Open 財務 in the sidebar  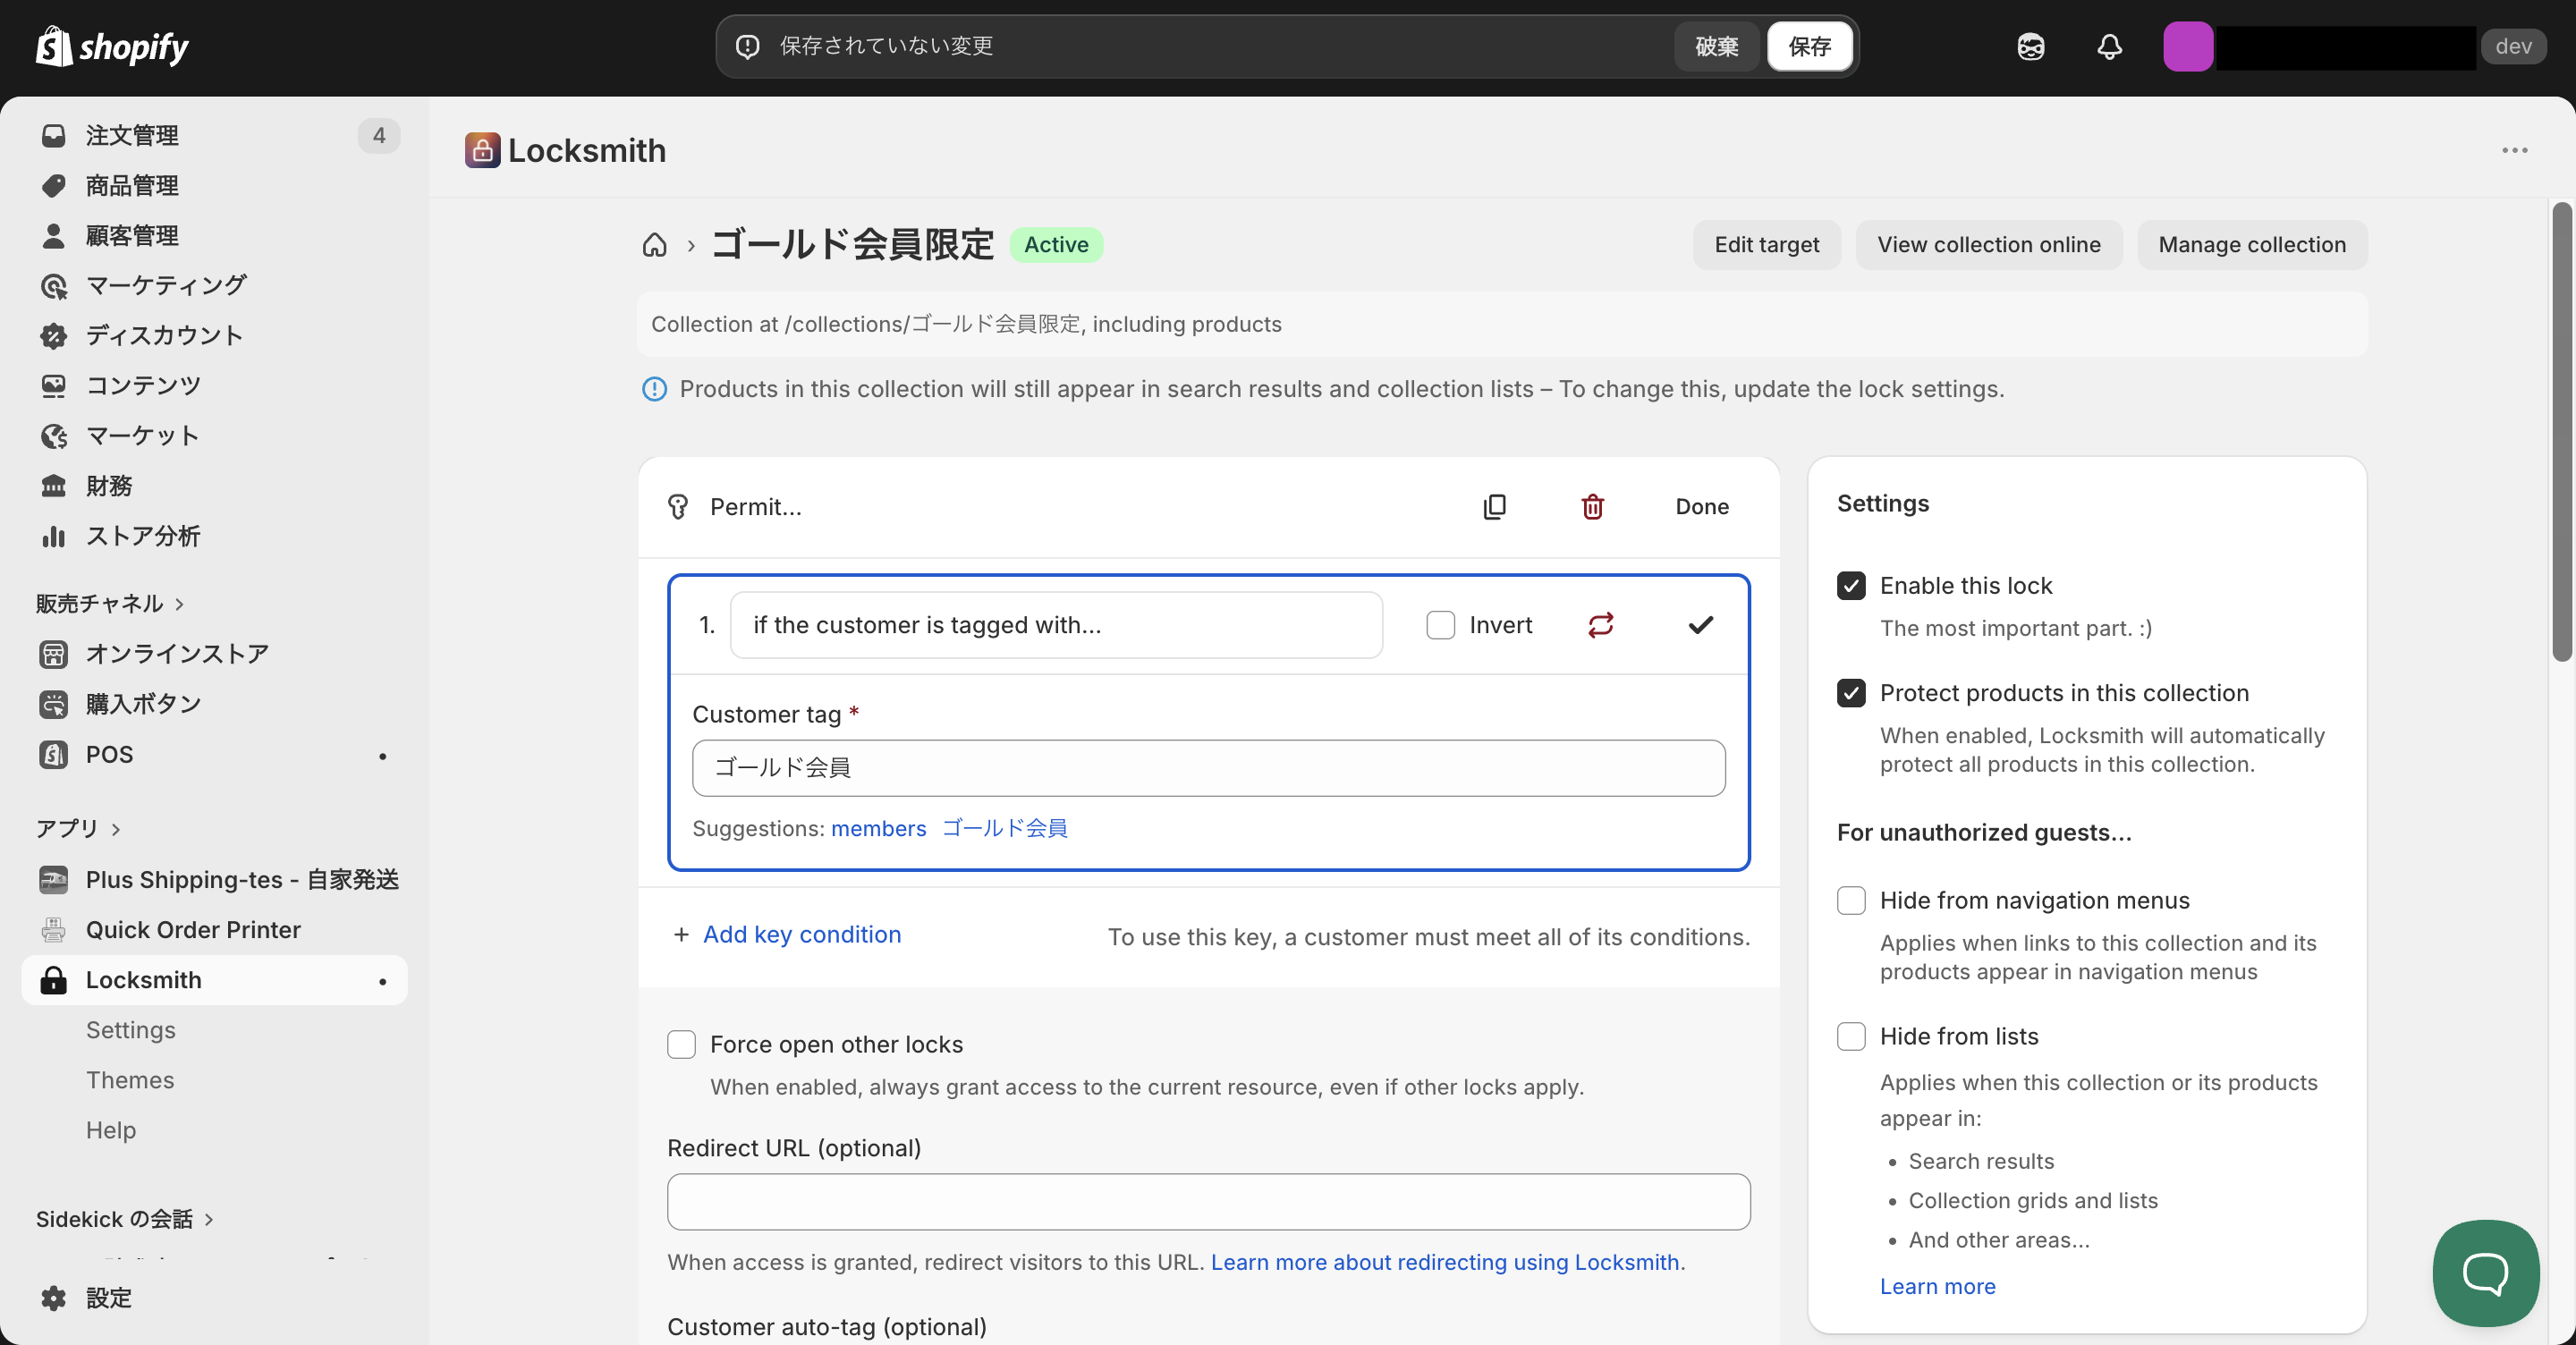[214, 485]
